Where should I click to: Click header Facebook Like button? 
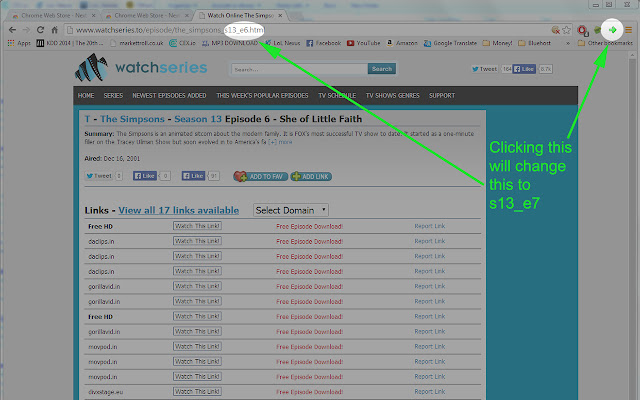coord(524,69)
